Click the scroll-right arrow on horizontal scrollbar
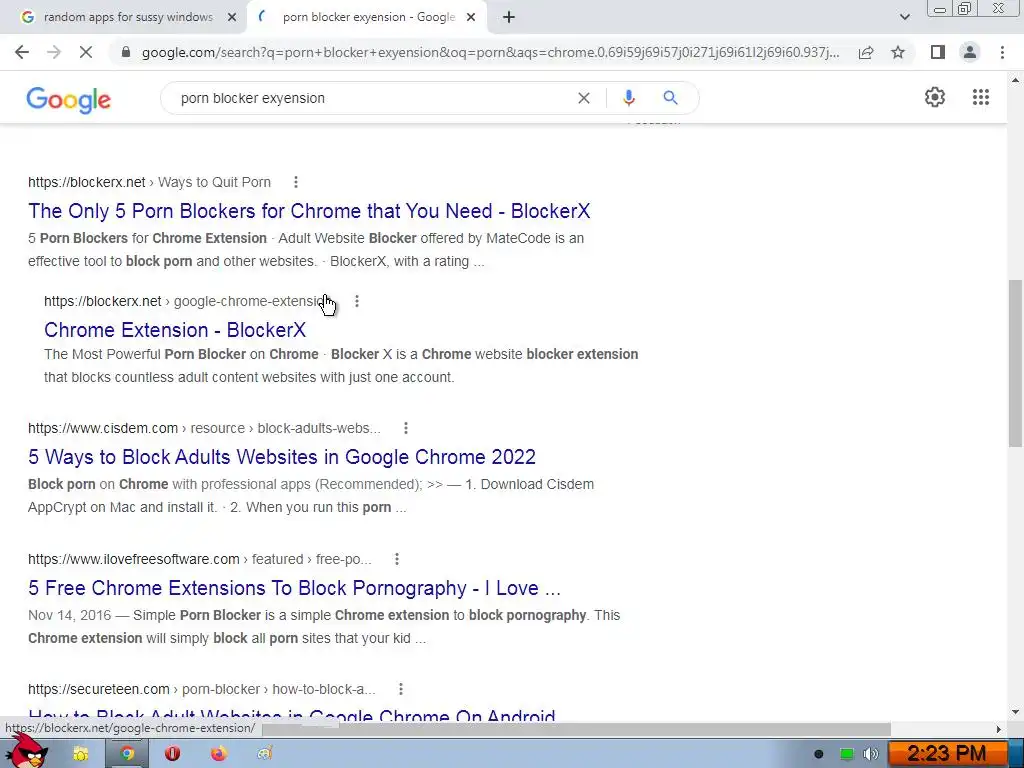This screenshot has height=768, width=1024. click(998, 729)
